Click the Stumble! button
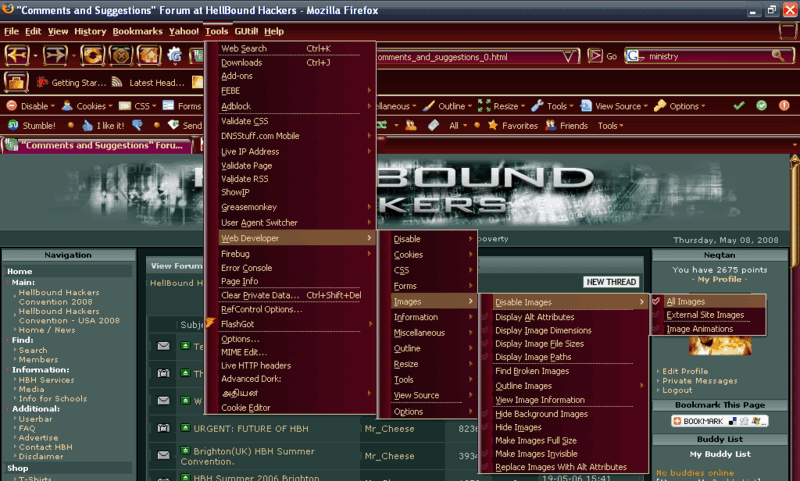 (32, 125)
